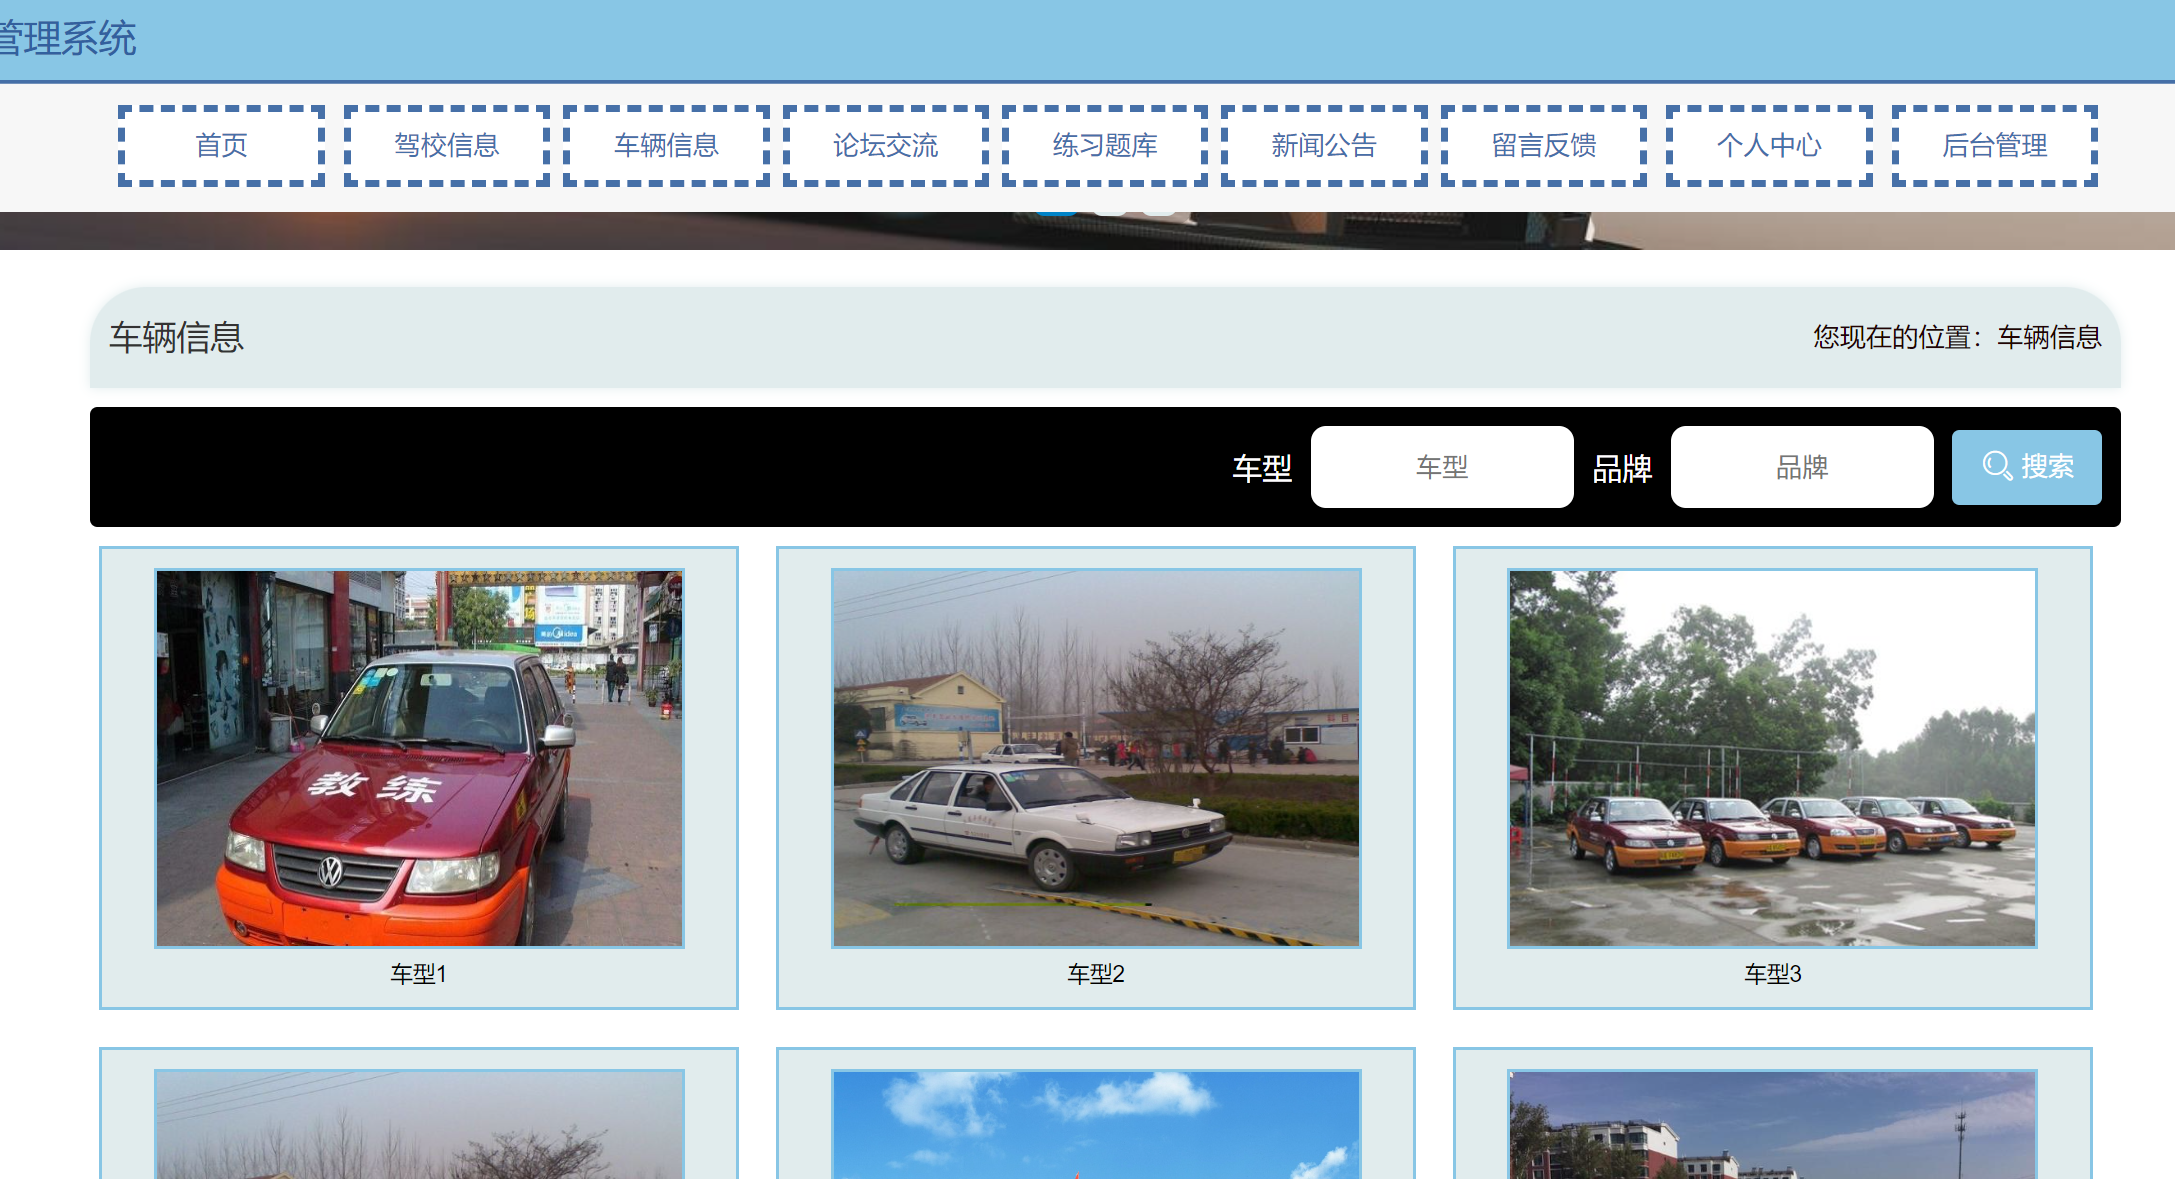Open the row of cars 车型3 thumbnail

pyautogui.click(x=1772, y=758)
